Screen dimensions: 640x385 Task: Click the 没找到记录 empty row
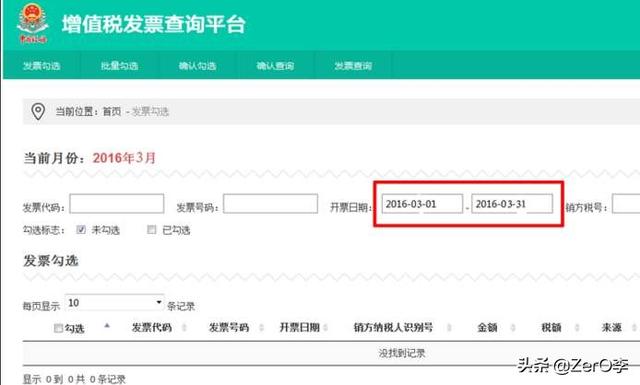click(331, 353)
